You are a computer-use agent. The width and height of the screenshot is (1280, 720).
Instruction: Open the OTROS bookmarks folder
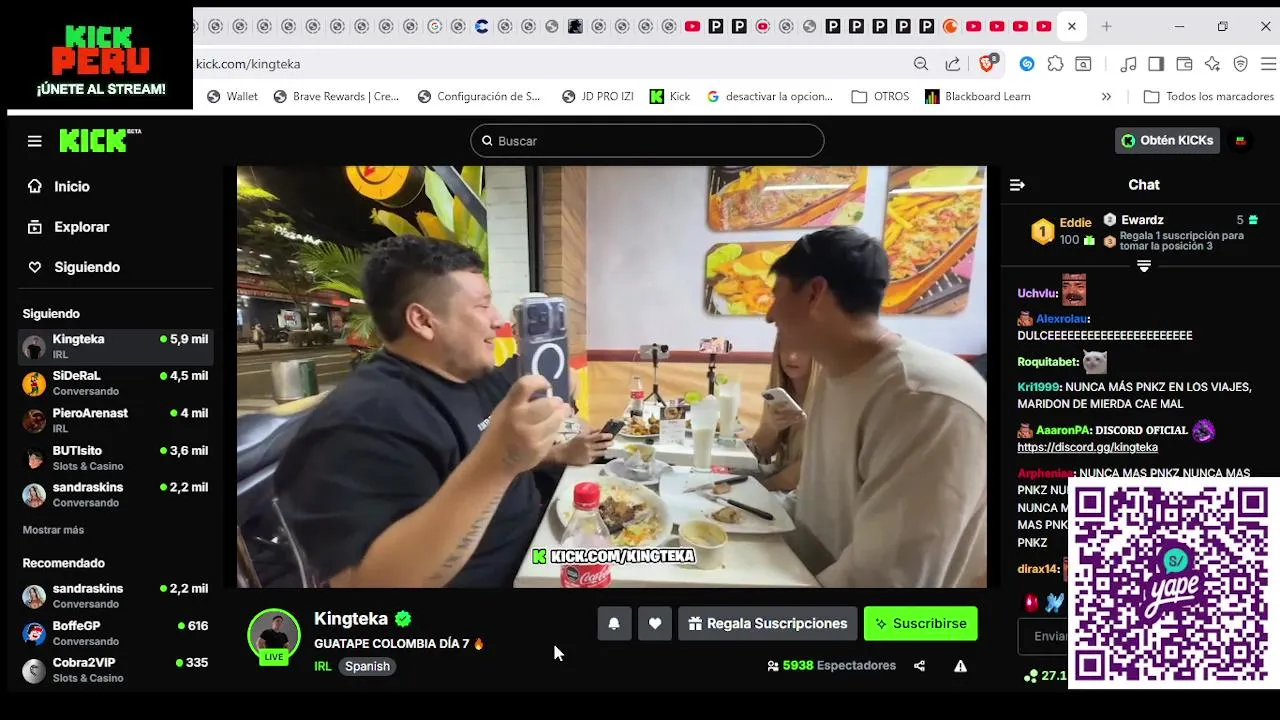[x=880, y=97]
